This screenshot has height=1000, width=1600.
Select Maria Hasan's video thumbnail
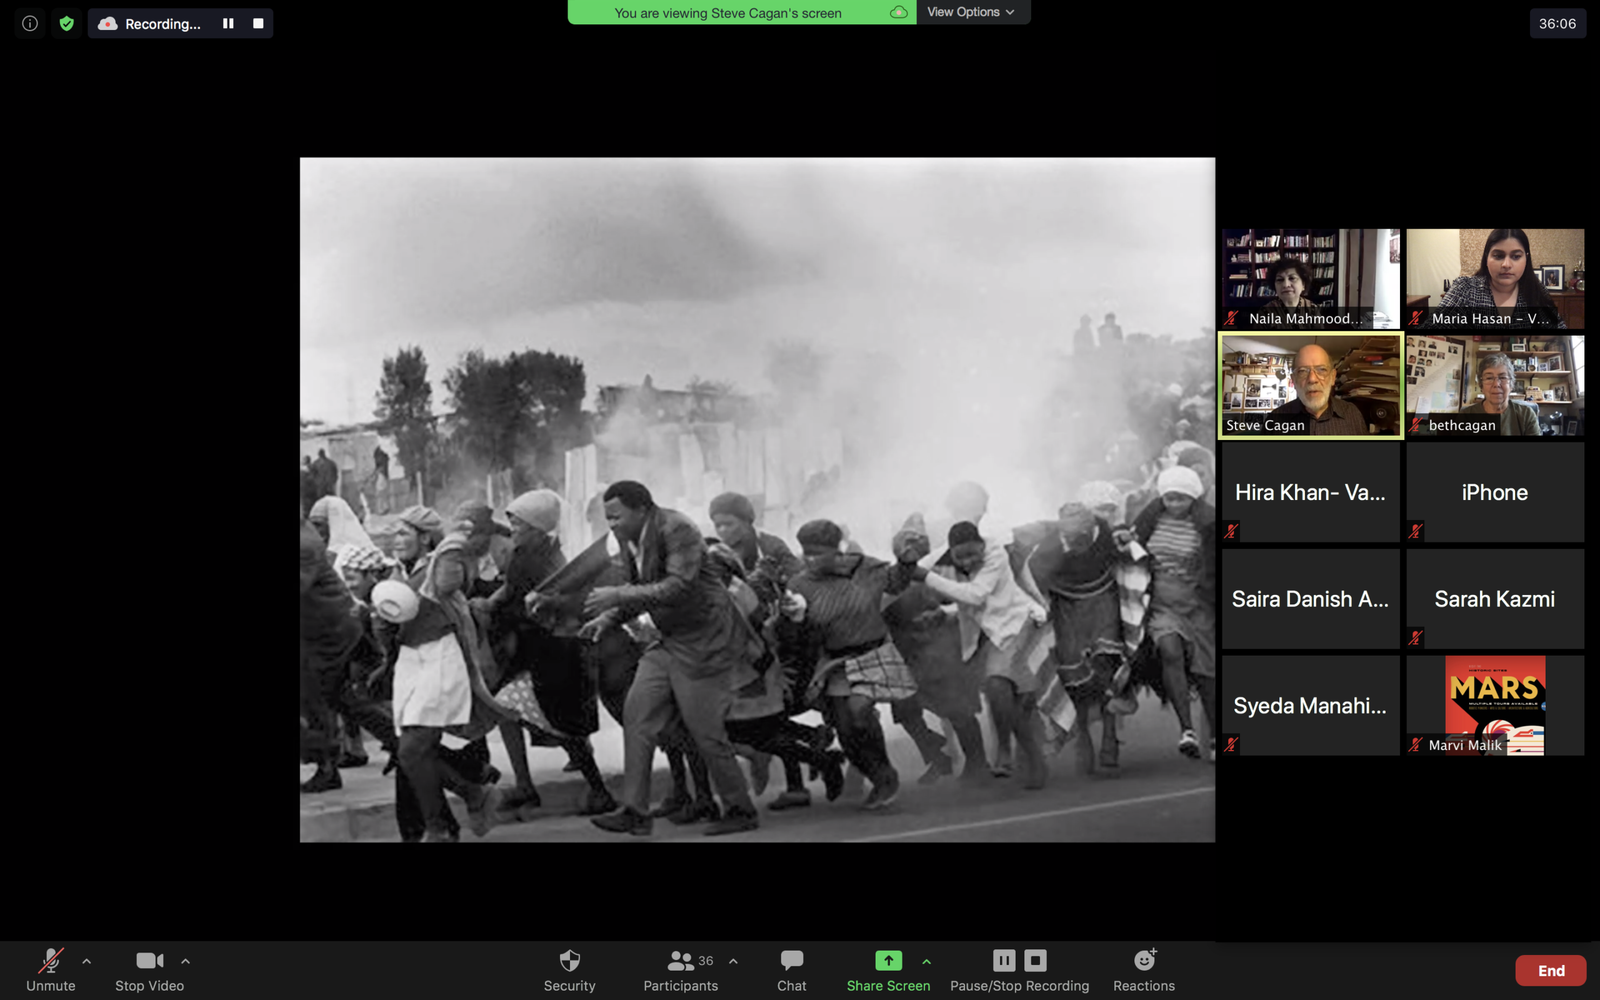(1495, 278)
